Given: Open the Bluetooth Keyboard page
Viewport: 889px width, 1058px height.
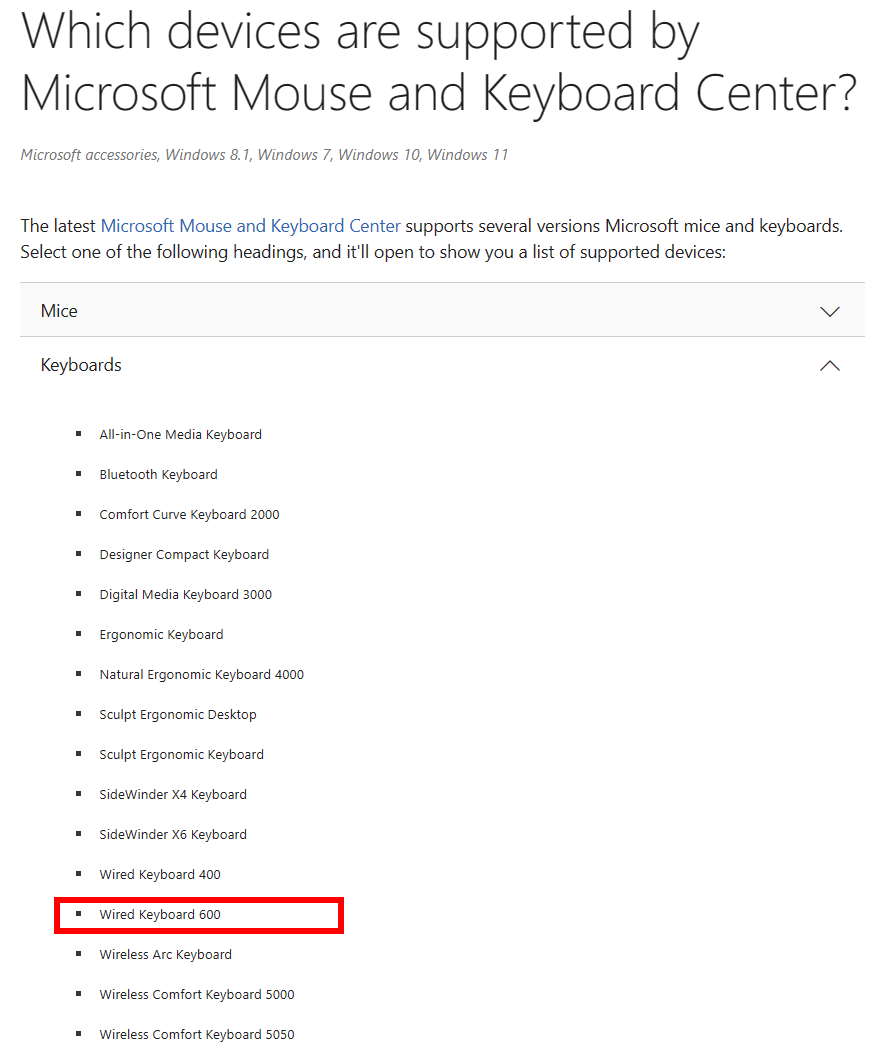Looking at the screenshot, I should click(x=158, y=474).
